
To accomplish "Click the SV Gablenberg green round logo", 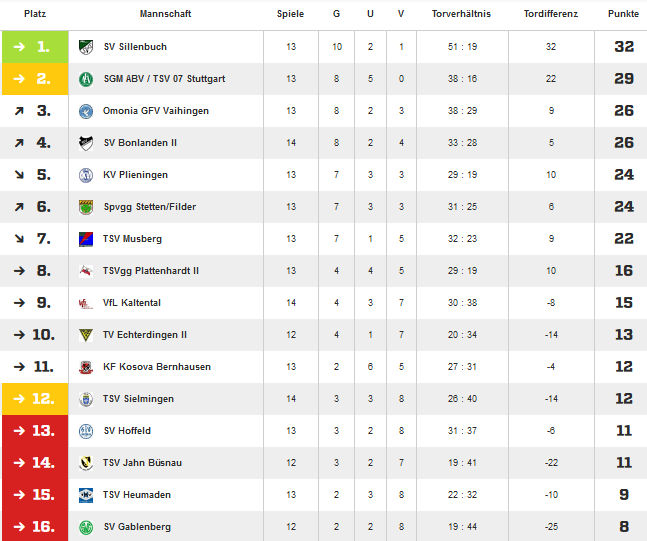I will pyautogui.click(x=86, y=527).
